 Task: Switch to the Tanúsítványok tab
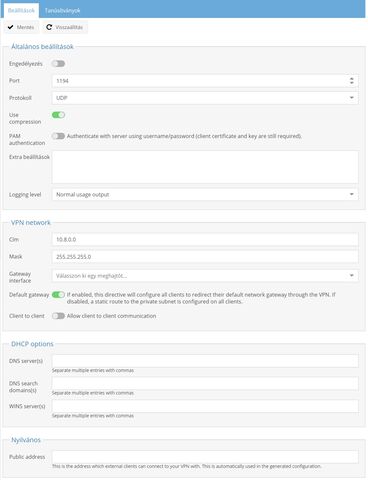pos(62,10)
